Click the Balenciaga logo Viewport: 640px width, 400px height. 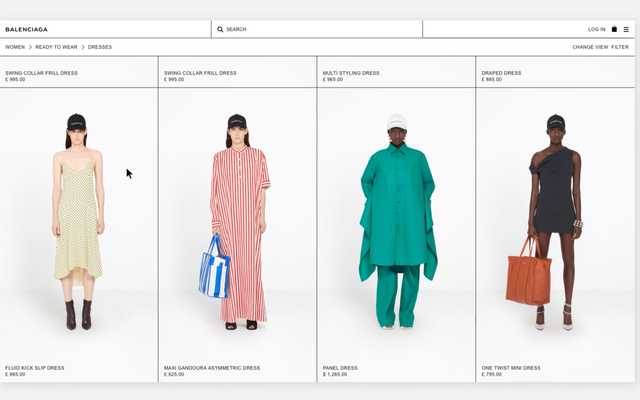[27, 29]
